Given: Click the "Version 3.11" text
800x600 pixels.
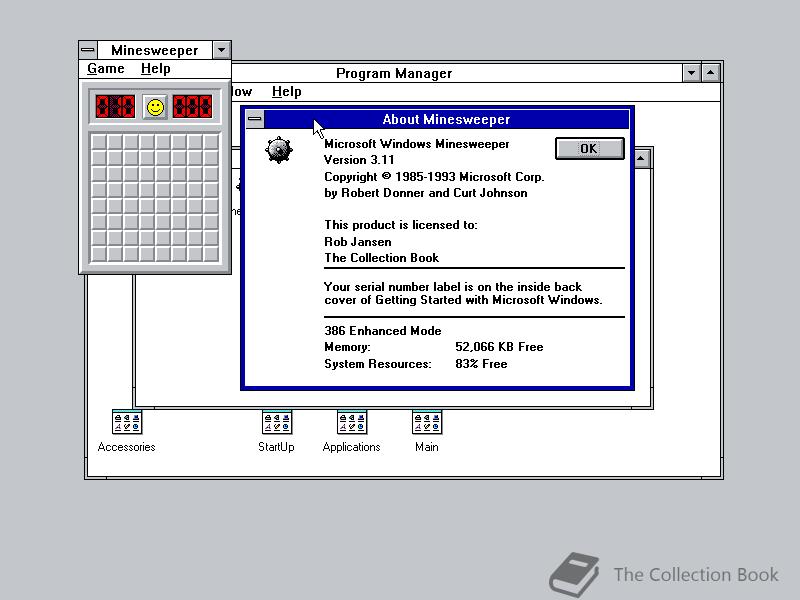Looking at the screenshot, I should pyautogui.click(x=359, y=160).
